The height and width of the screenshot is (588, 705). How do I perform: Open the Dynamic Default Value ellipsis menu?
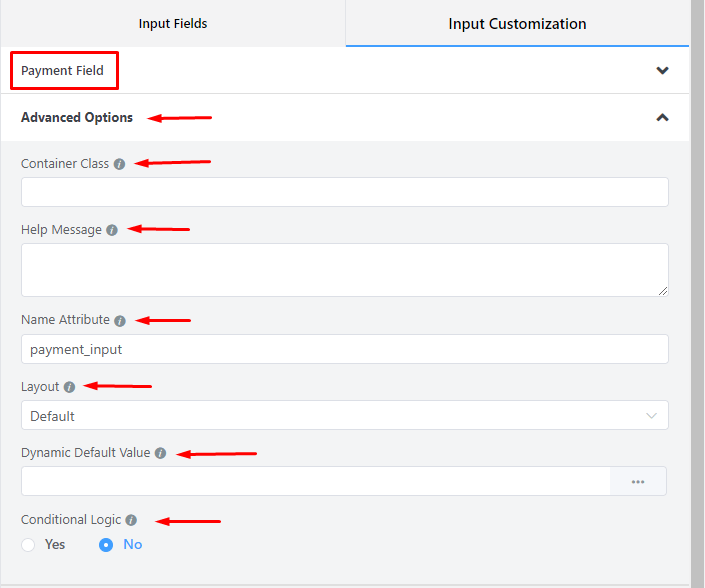coord(638,481)
